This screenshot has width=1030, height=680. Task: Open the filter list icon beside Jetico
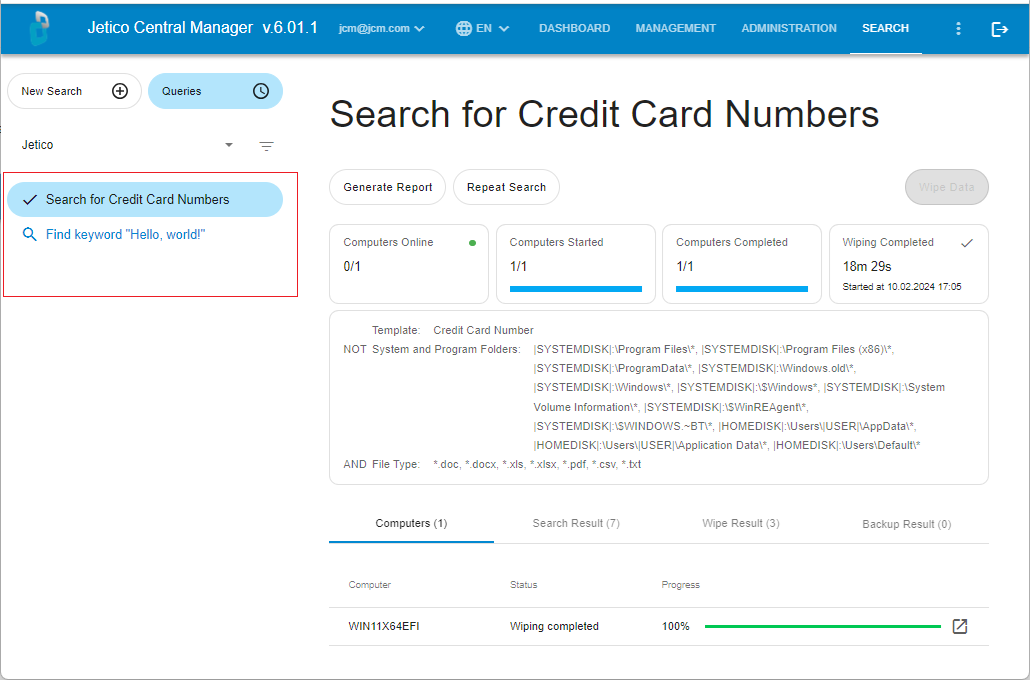(x=266, y=146)
